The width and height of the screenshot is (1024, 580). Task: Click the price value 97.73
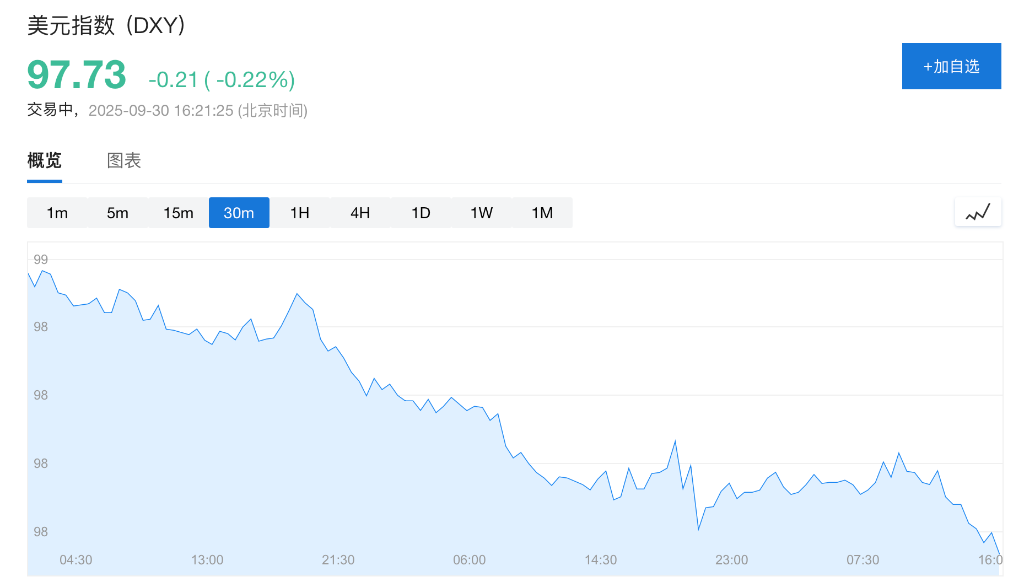(x=75, y=75)
